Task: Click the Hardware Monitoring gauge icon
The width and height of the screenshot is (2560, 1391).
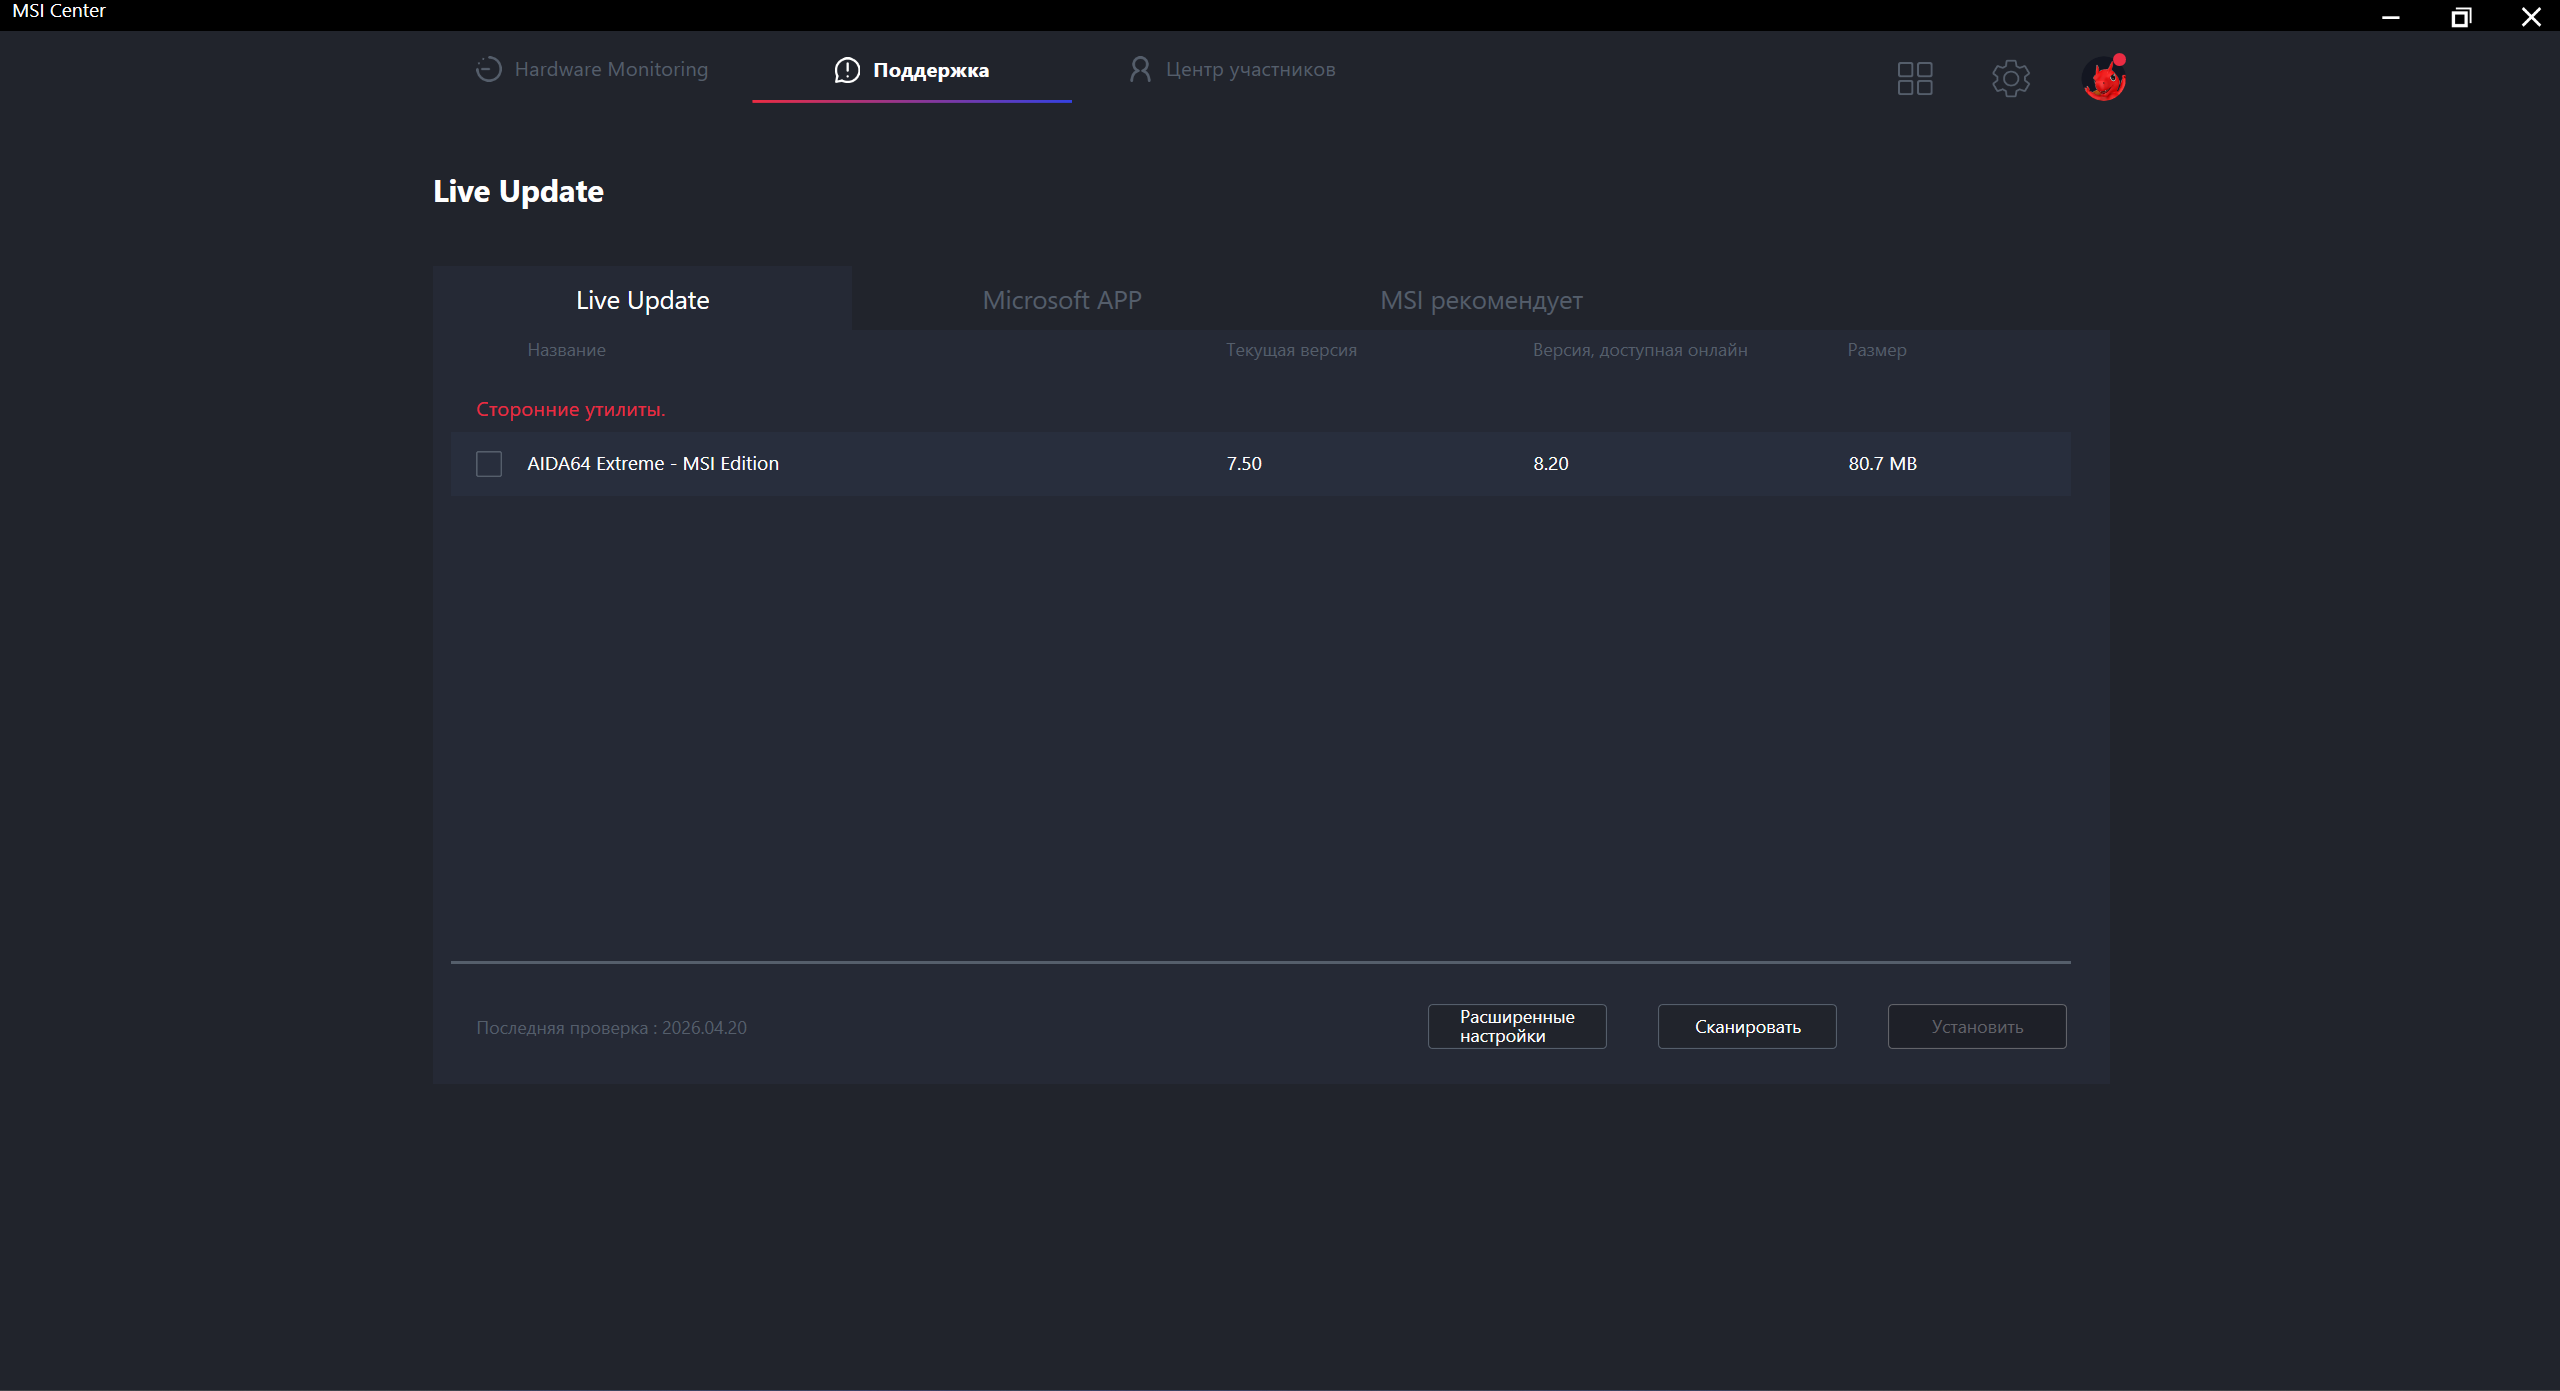Action: 488,69
